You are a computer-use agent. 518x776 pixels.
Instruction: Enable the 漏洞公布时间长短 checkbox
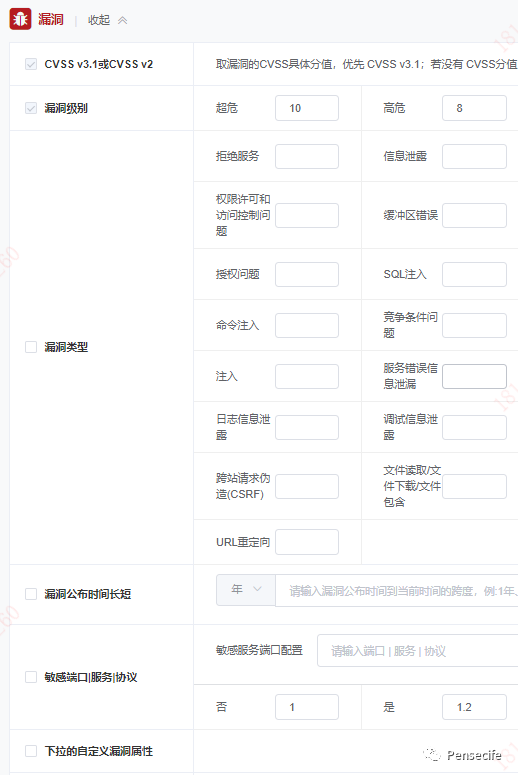[x=31, y=594]
